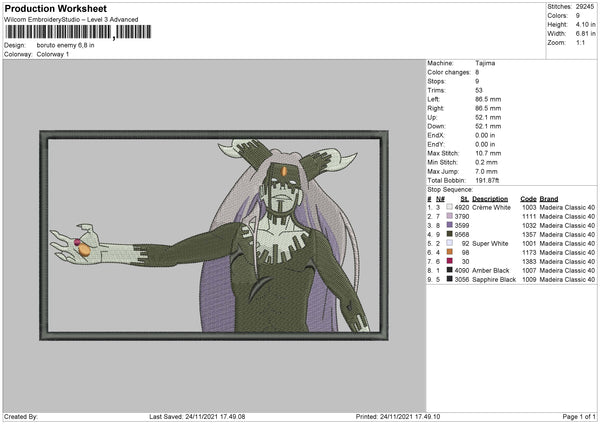Select the Super White description text
This screenshot has width=600, height=424.
[x=490, y=243]
